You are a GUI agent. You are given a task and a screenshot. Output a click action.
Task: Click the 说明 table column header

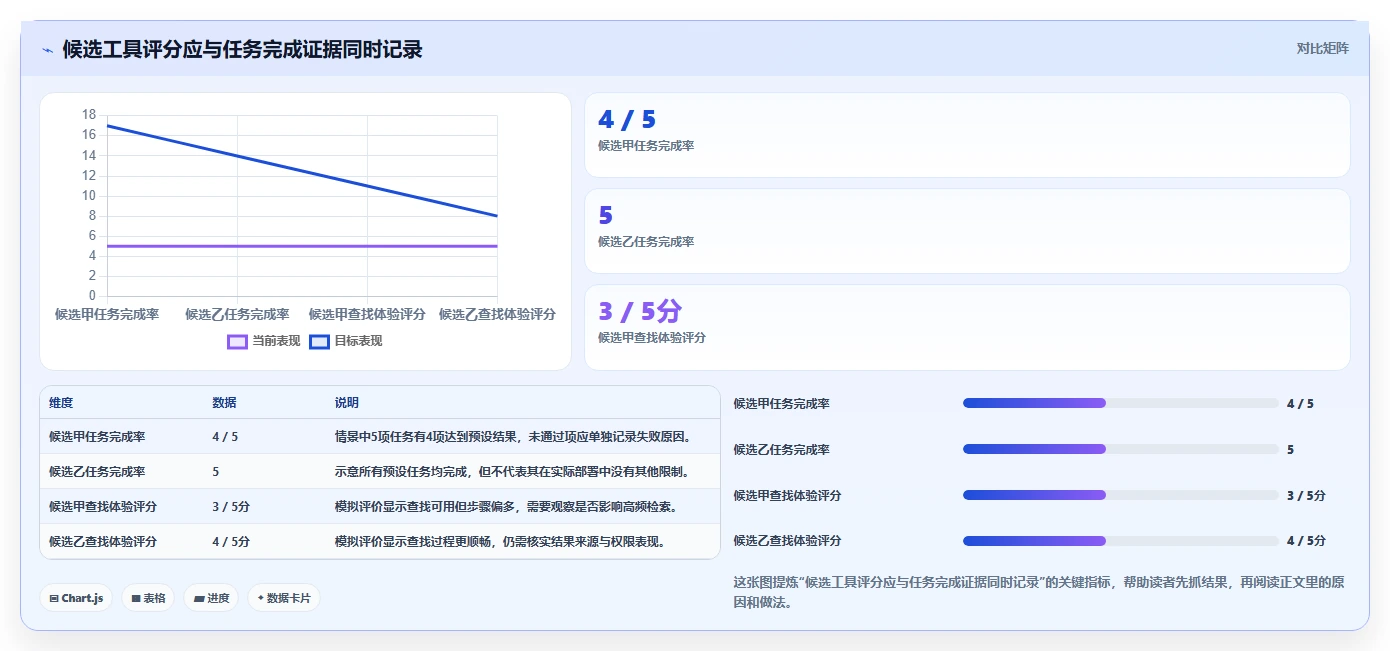[x=346, y=403]
